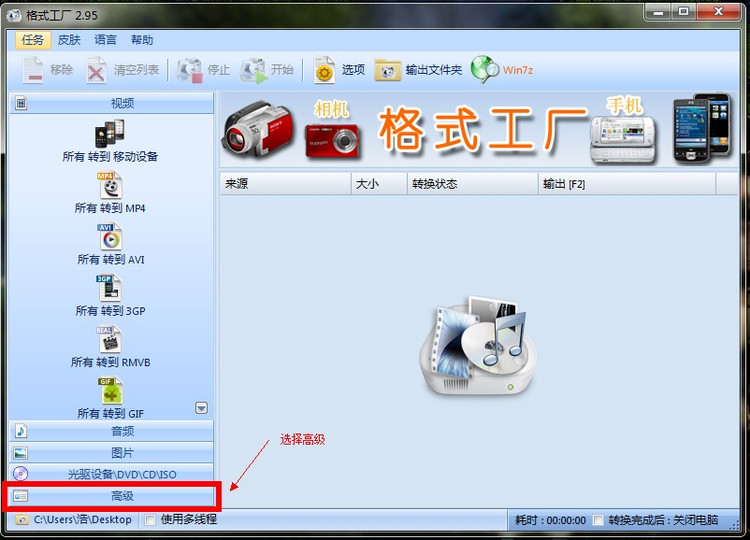The height and width of the screenshot is (540, 750).
Task: Expand the 光驱设备\DVD\CD\ISO panel
Action: coord(111,474)
